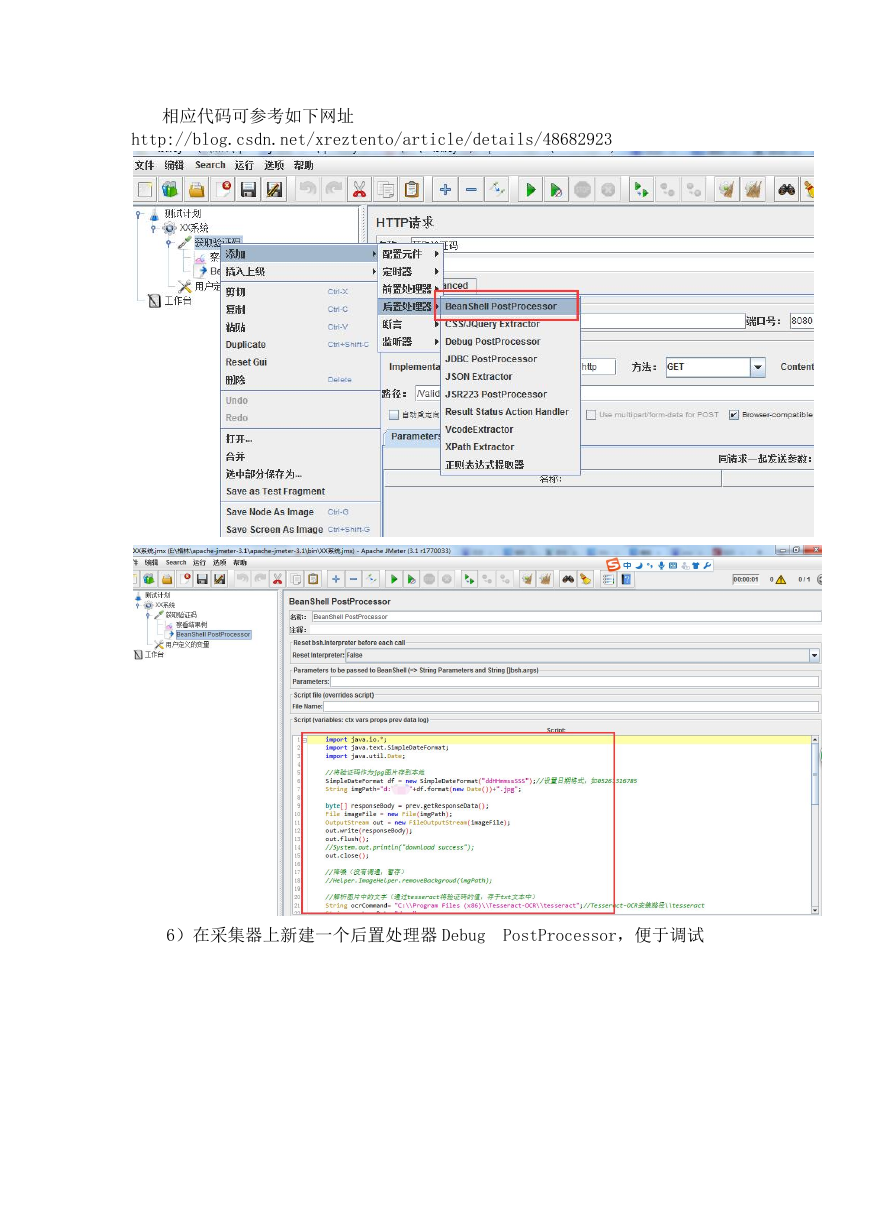Click the Start icon in BeanShell PostProcessor window
Screen dimensions: 869x1228
tap(394, 578)
